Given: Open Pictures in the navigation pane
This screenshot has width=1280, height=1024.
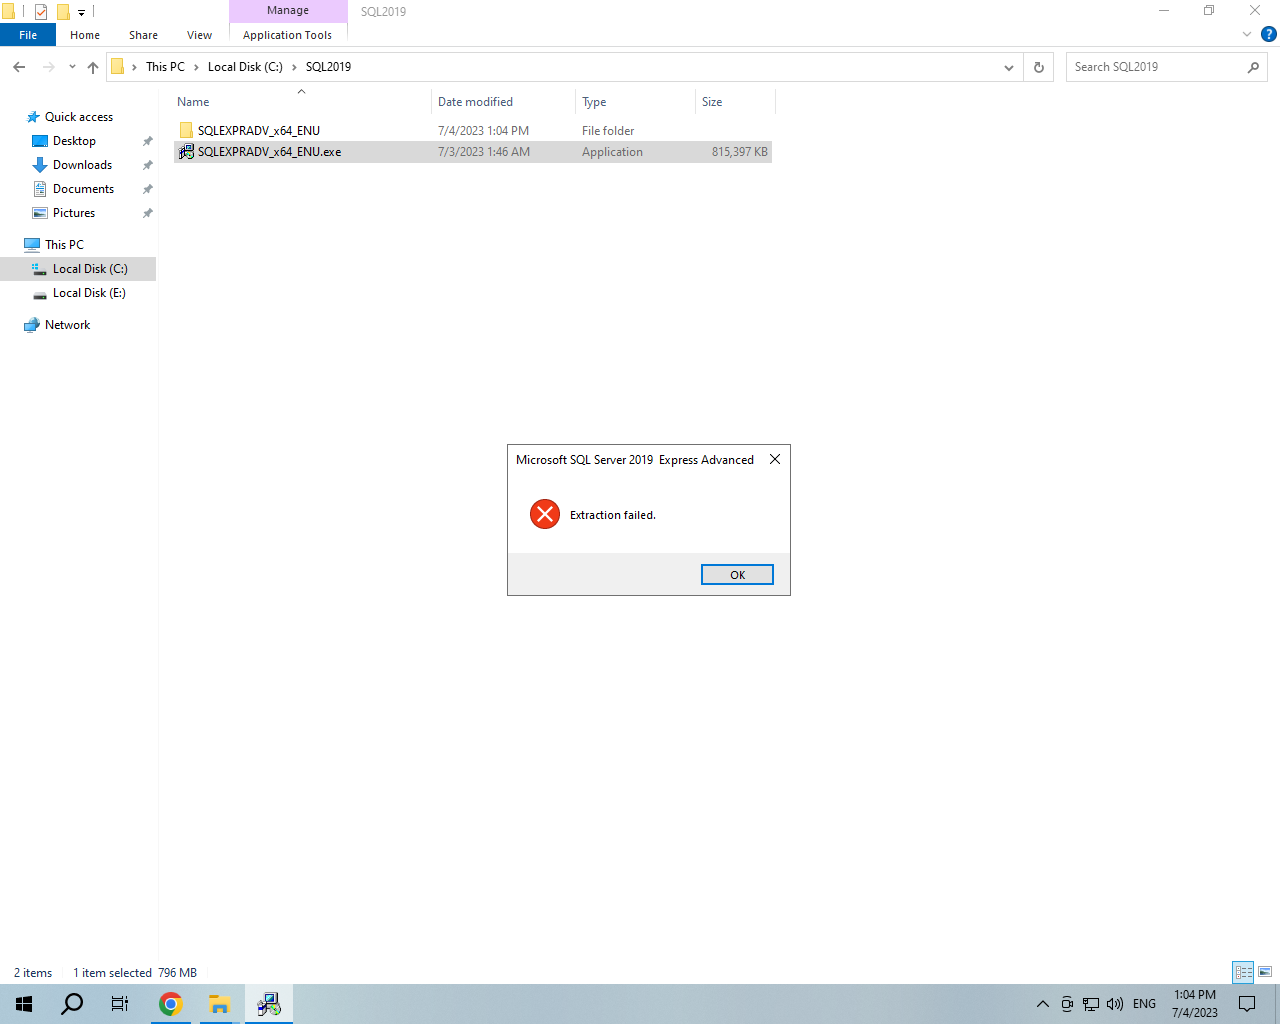Looking at the screenshot, I should [74, 213].
